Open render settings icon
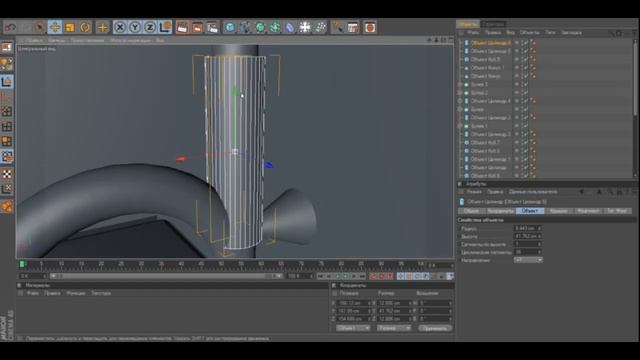This screenshot has height=360, width=640. (212, 27)
